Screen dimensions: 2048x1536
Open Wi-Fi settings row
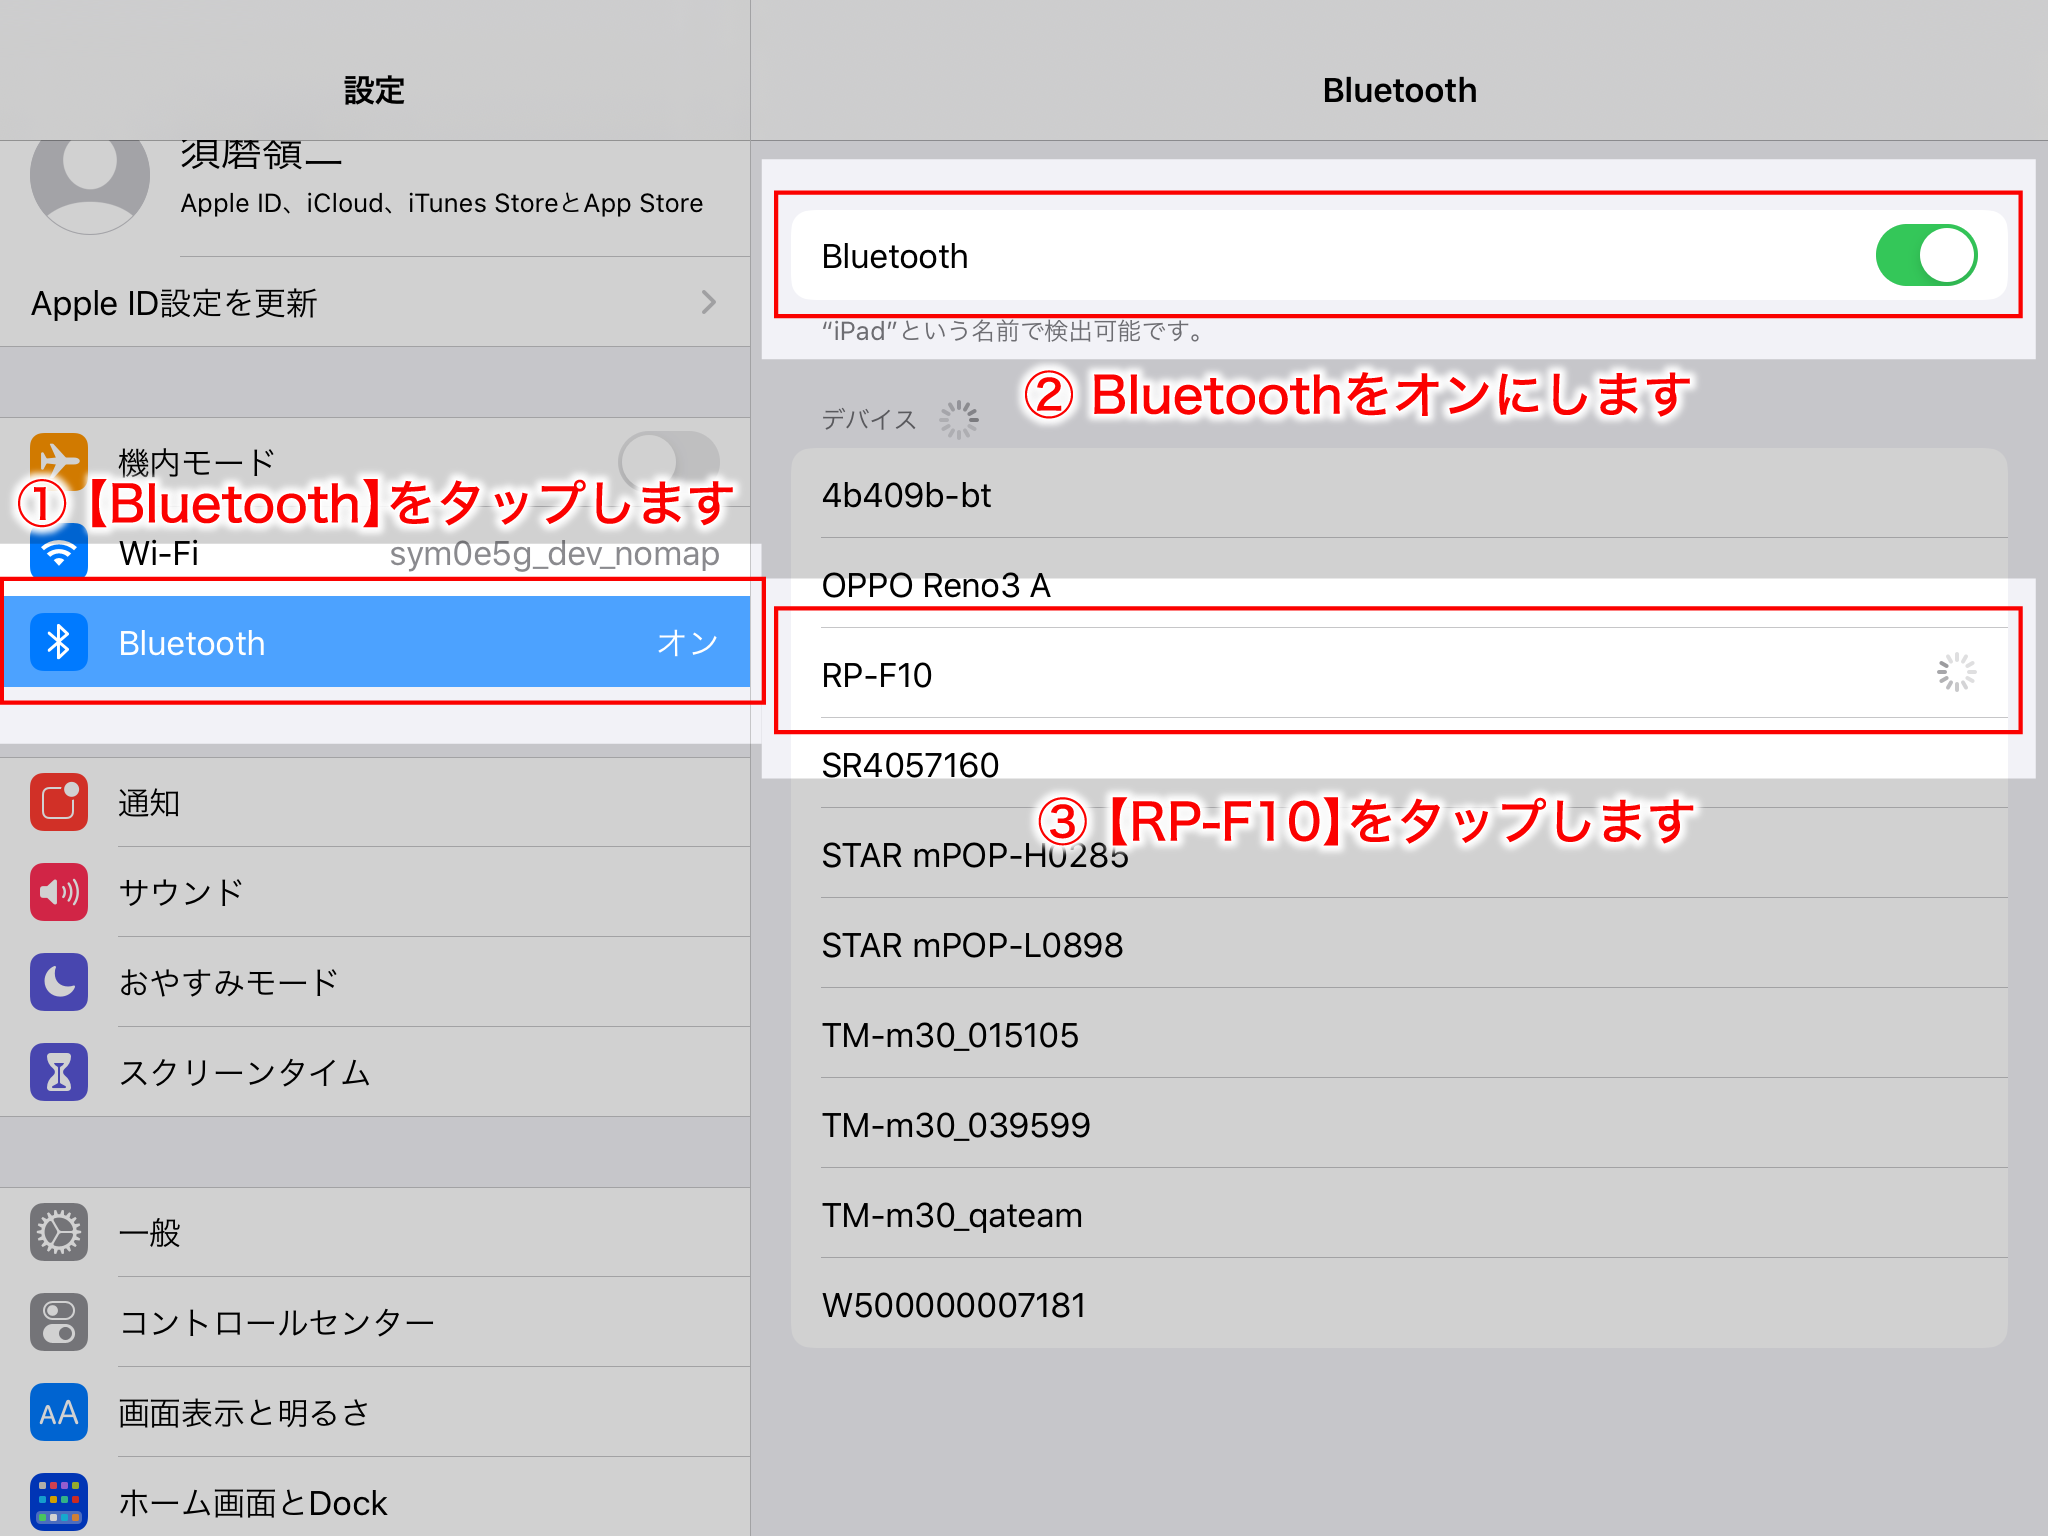(x=375, y=552)
